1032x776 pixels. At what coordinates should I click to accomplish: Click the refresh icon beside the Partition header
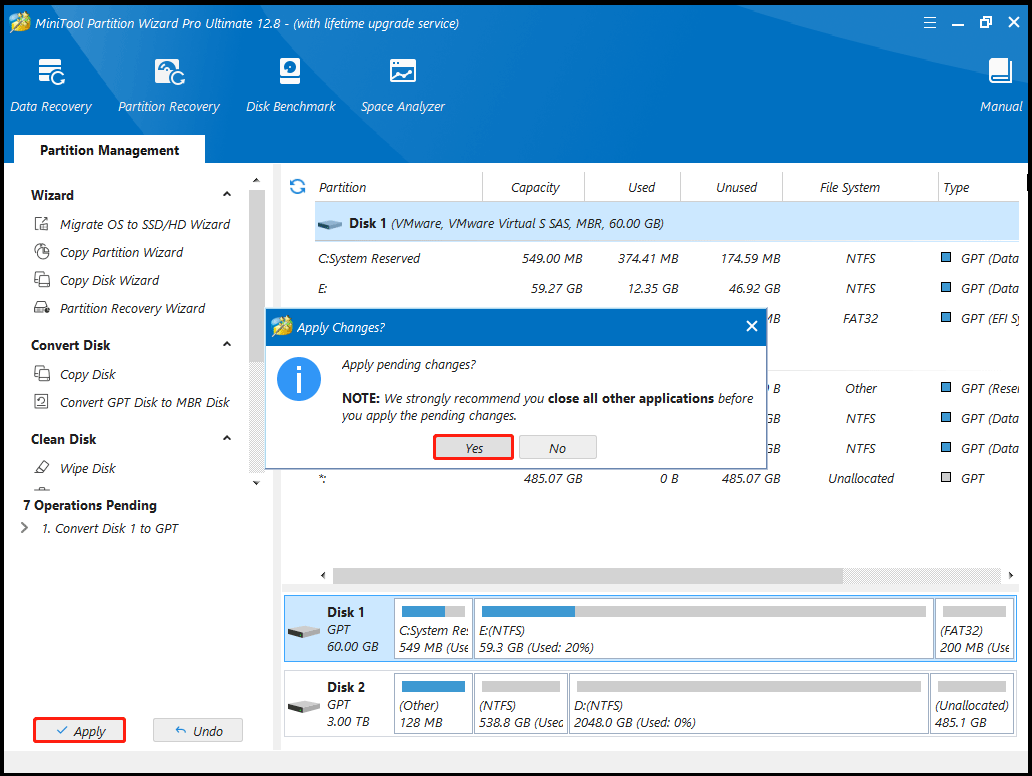point(297,187)
